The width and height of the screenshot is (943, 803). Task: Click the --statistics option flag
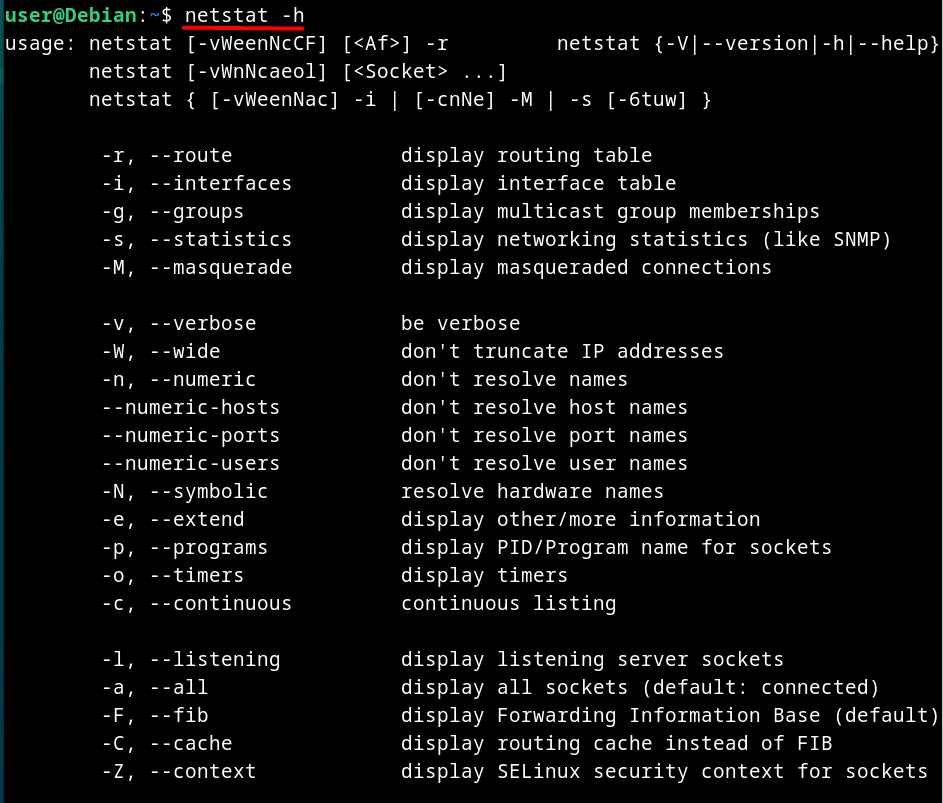click(220, 239)
